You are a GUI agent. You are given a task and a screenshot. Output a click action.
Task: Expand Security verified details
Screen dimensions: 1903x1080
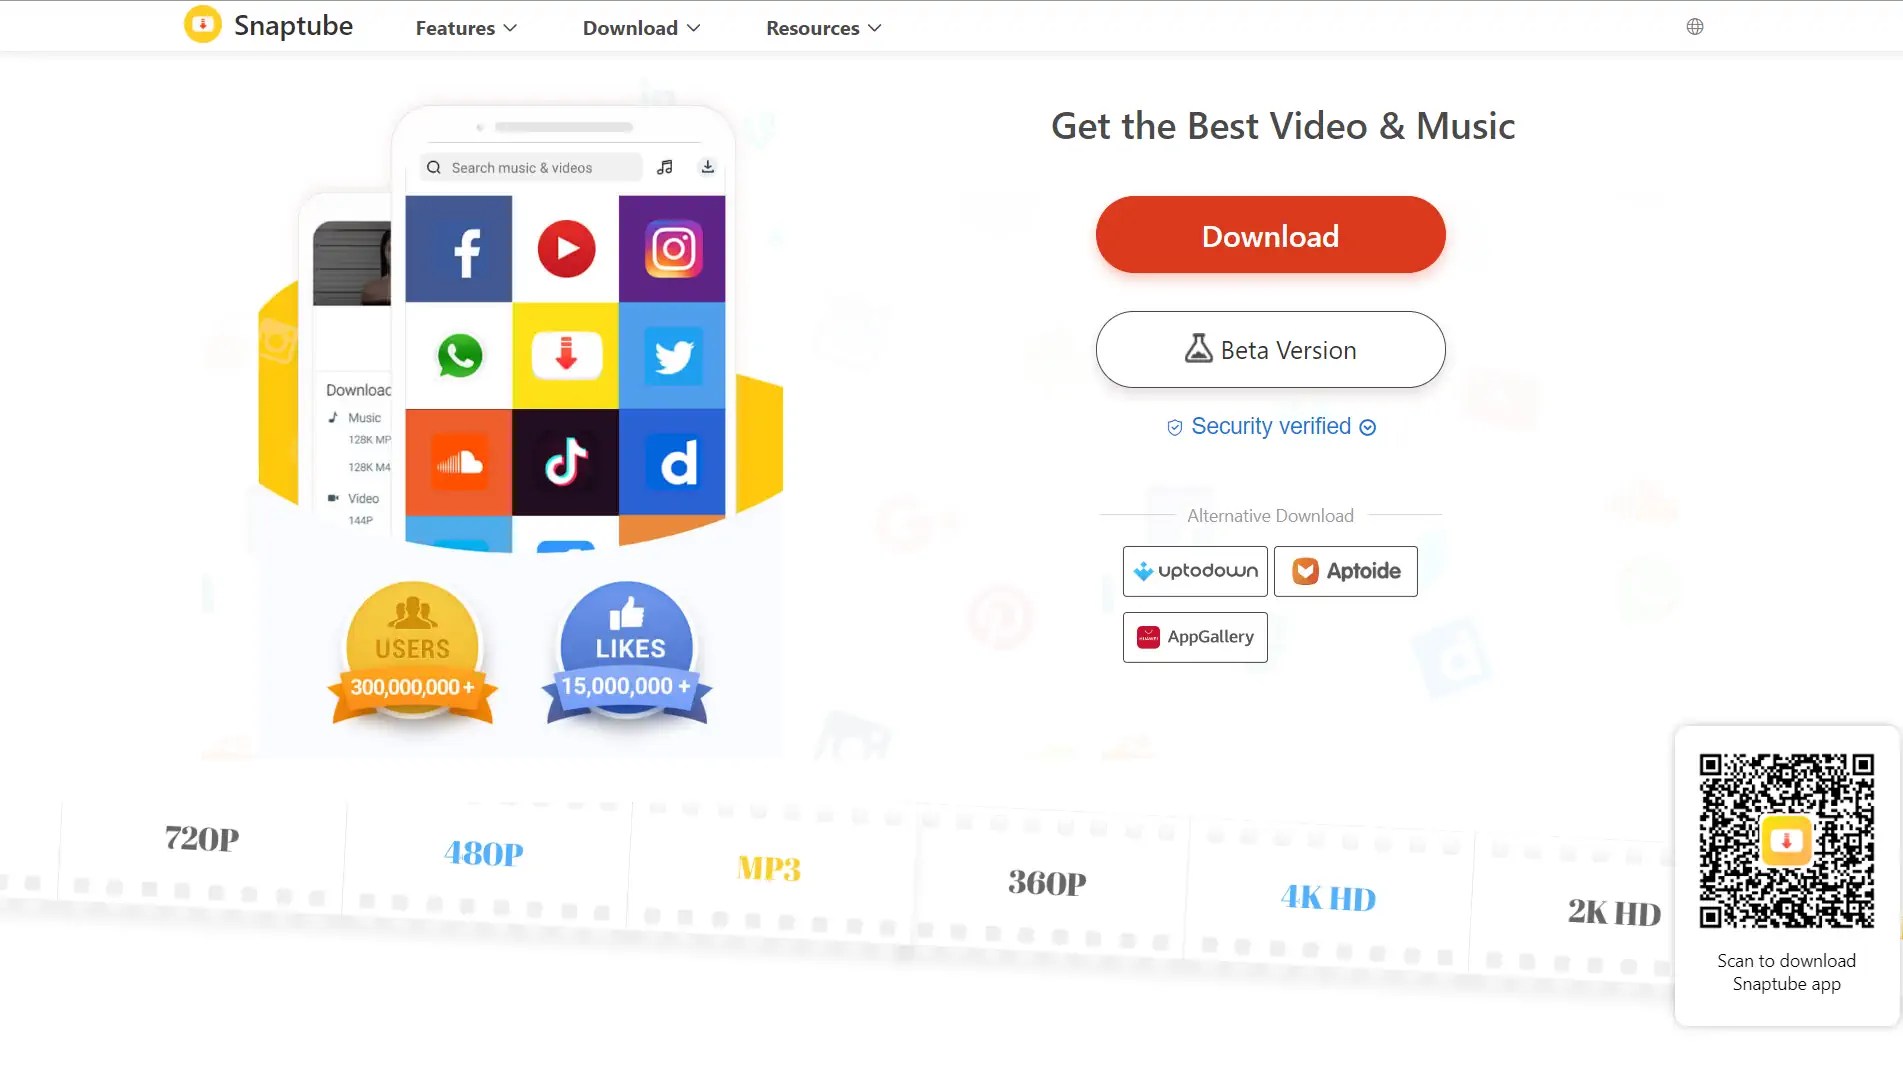[1271, 427]
